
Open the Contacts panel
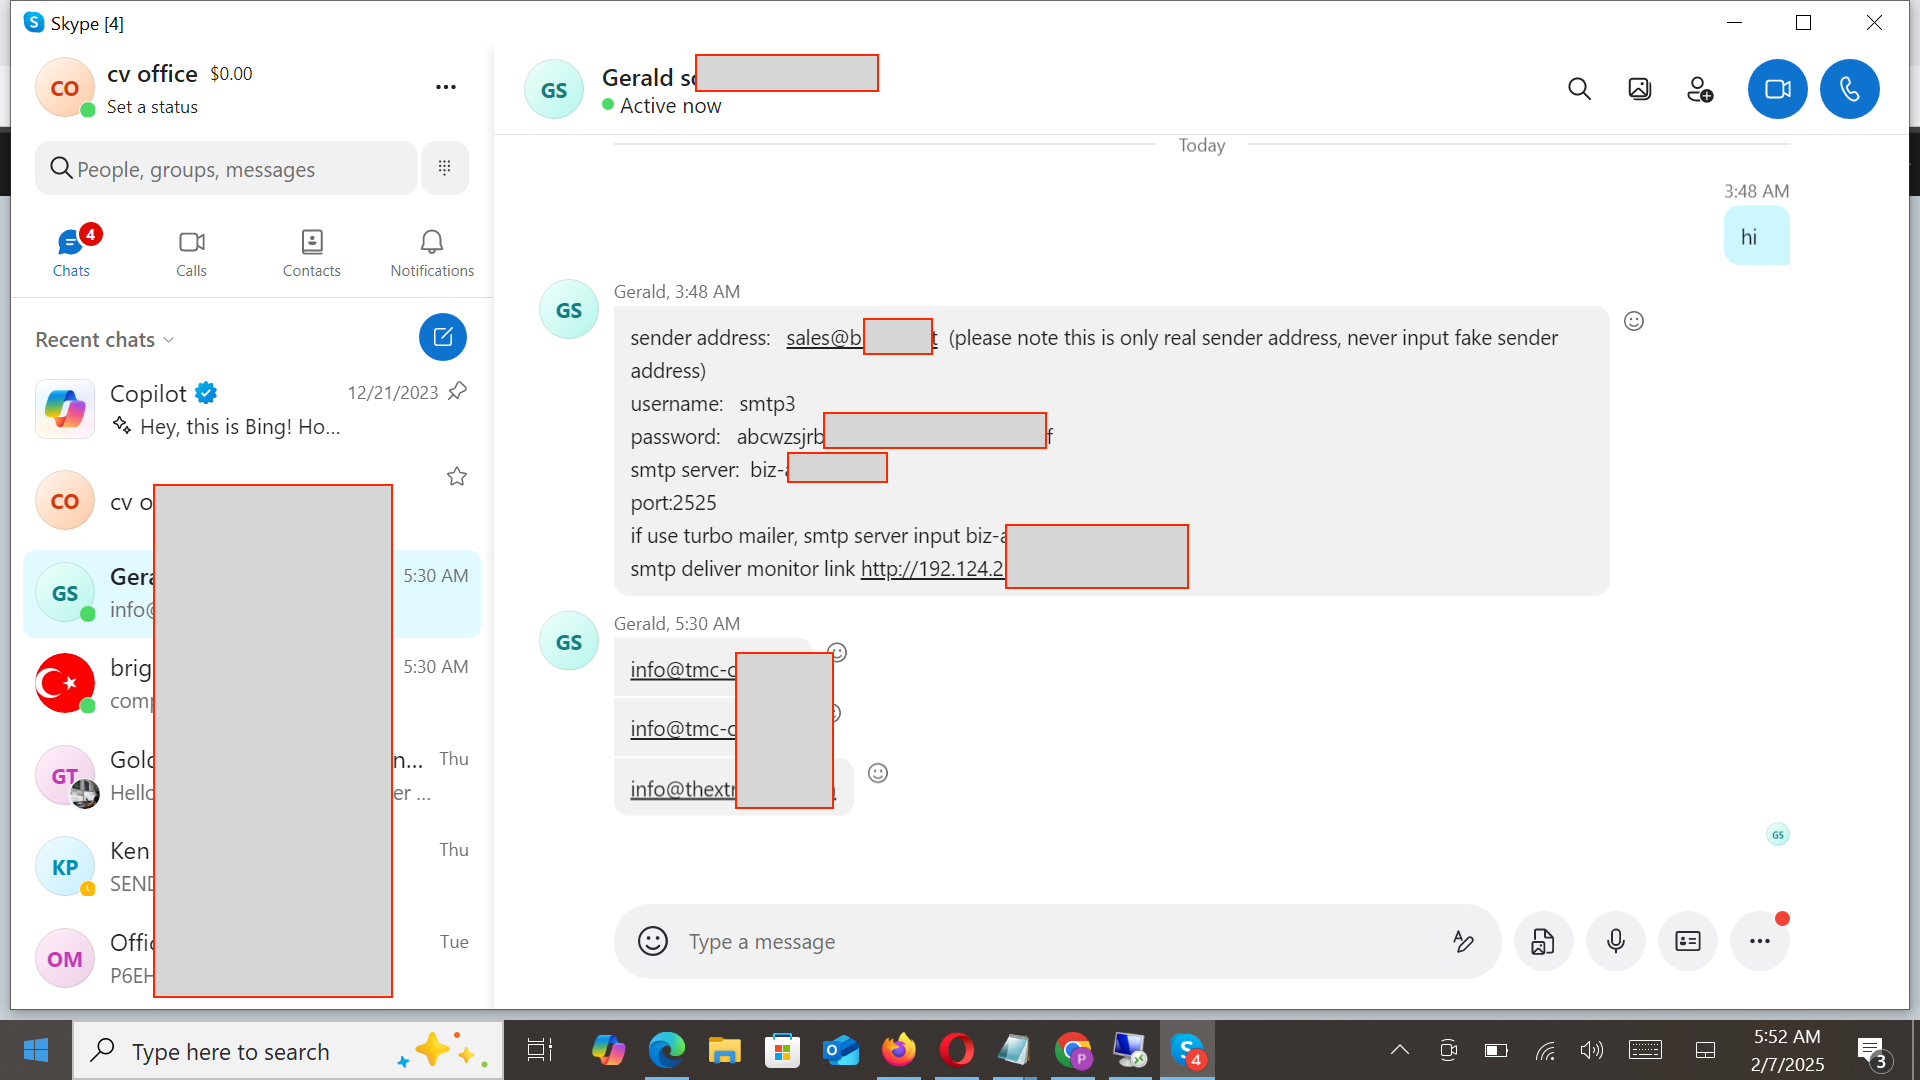pos(311,250)
